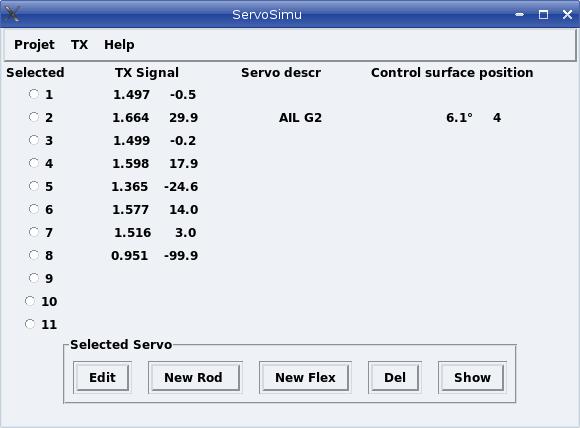Open the Help menu
Image resolution: width=580 pixels, height=428 pixels.
(119, 45)
